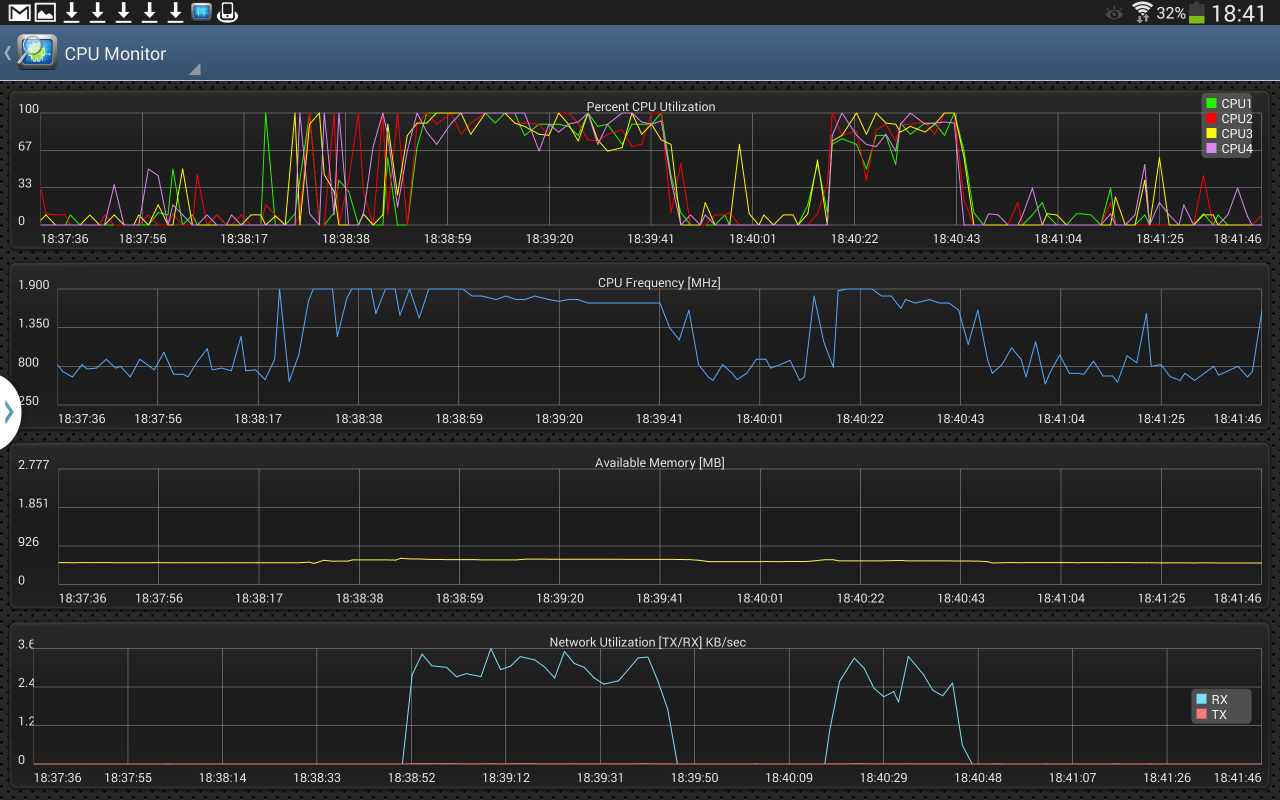Tap the 18:41:26 network time label
Viewport: 1280px width, 800px height.
1166,777
